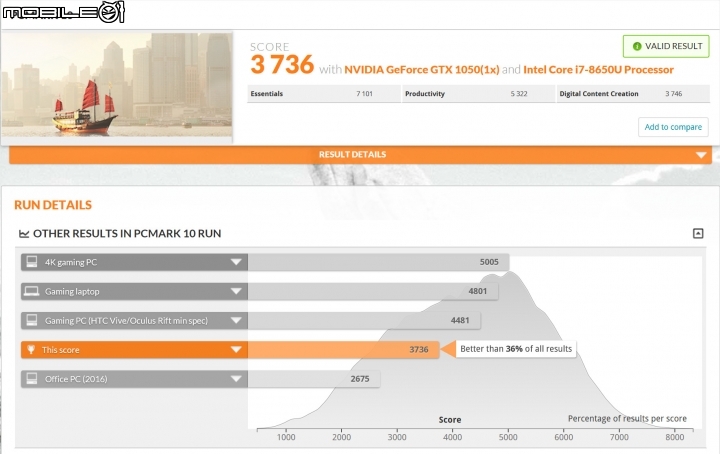720x454 pixels.
Task: Open the Intel Core i7-8650U Processor link
Action: tap(598, 70)
